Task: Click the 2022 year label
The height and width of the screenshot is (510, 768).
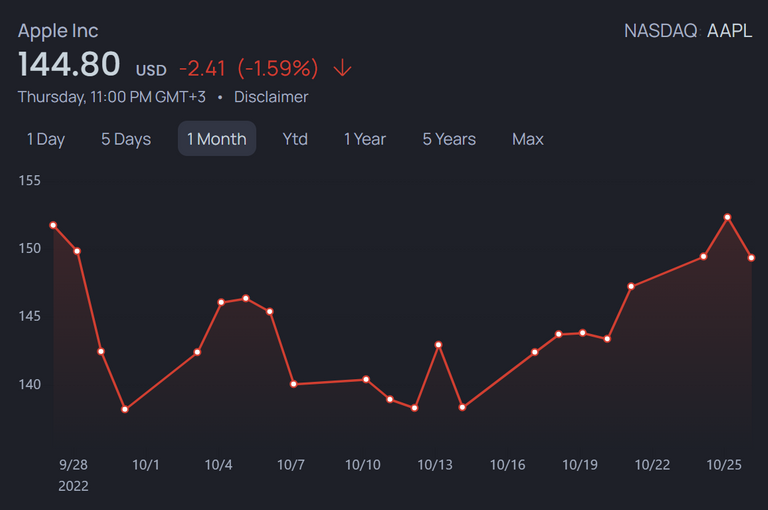Action: click(73, 486)
